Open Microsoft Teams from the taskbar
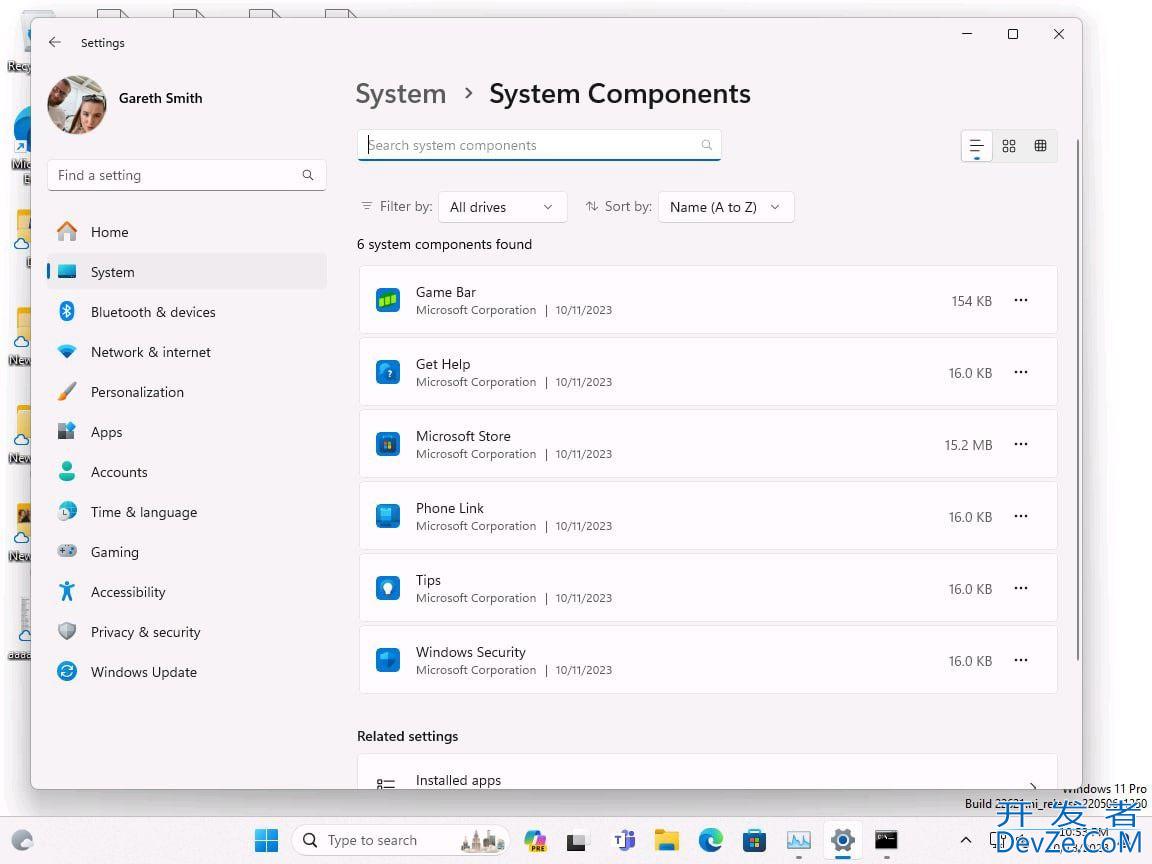Viewport: 1152px width, 864px height. pos(624,840)
